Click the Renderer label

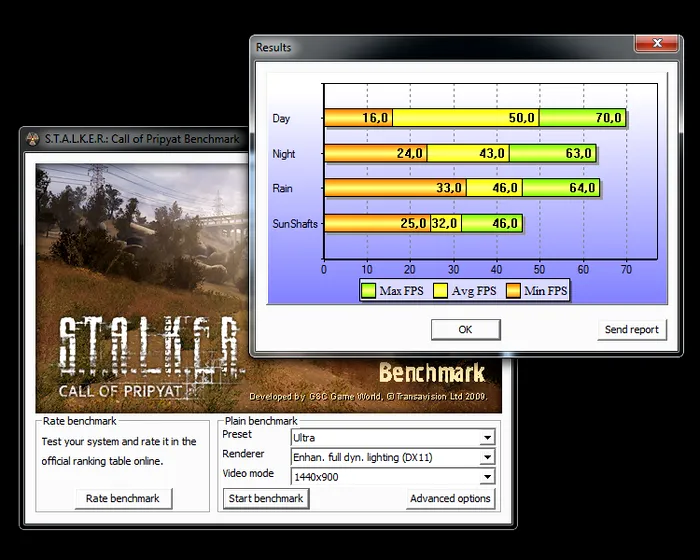click(243, 454)
